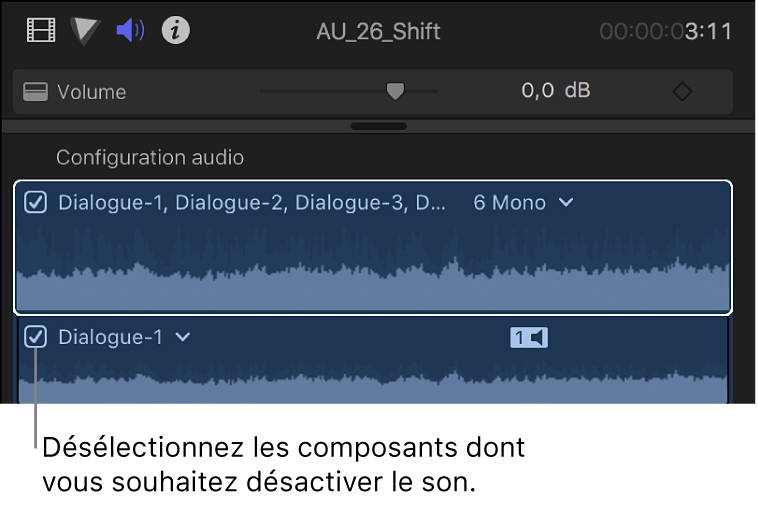Click the mono channel 1 speaker badge

(x=529, y=338)
